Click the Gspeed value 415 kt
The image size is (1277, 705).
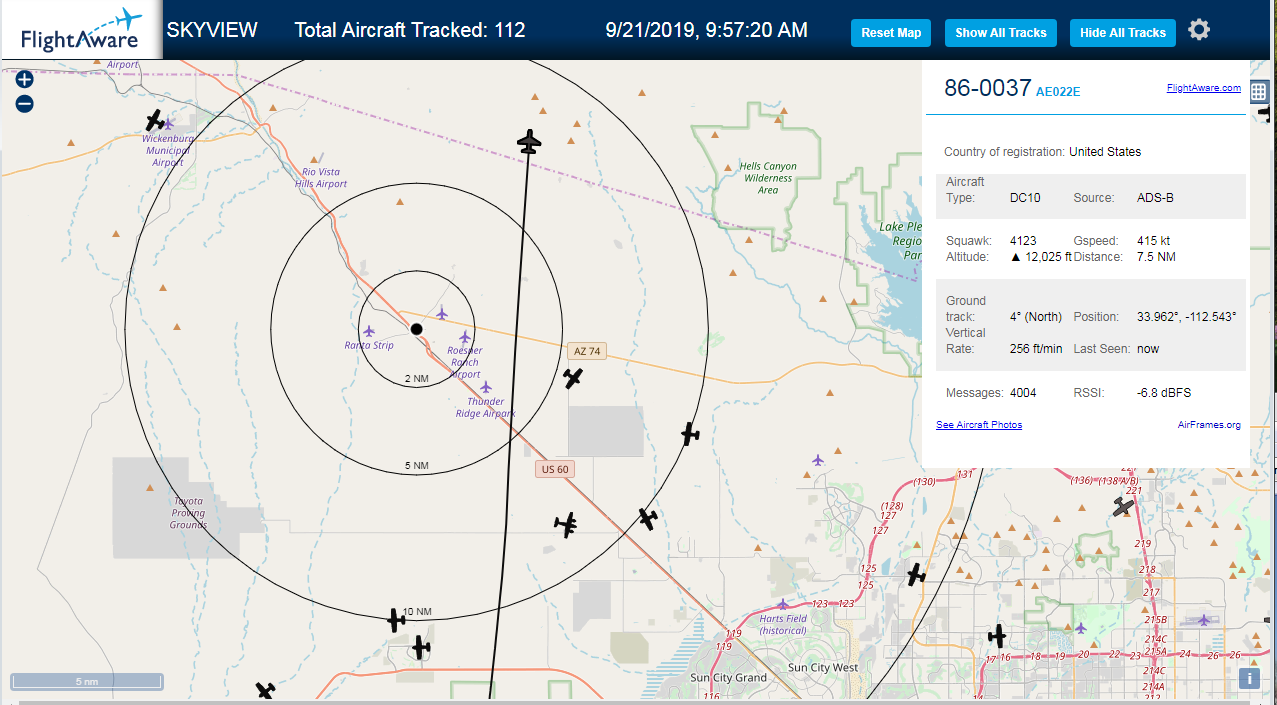(x=1154, y=241)
